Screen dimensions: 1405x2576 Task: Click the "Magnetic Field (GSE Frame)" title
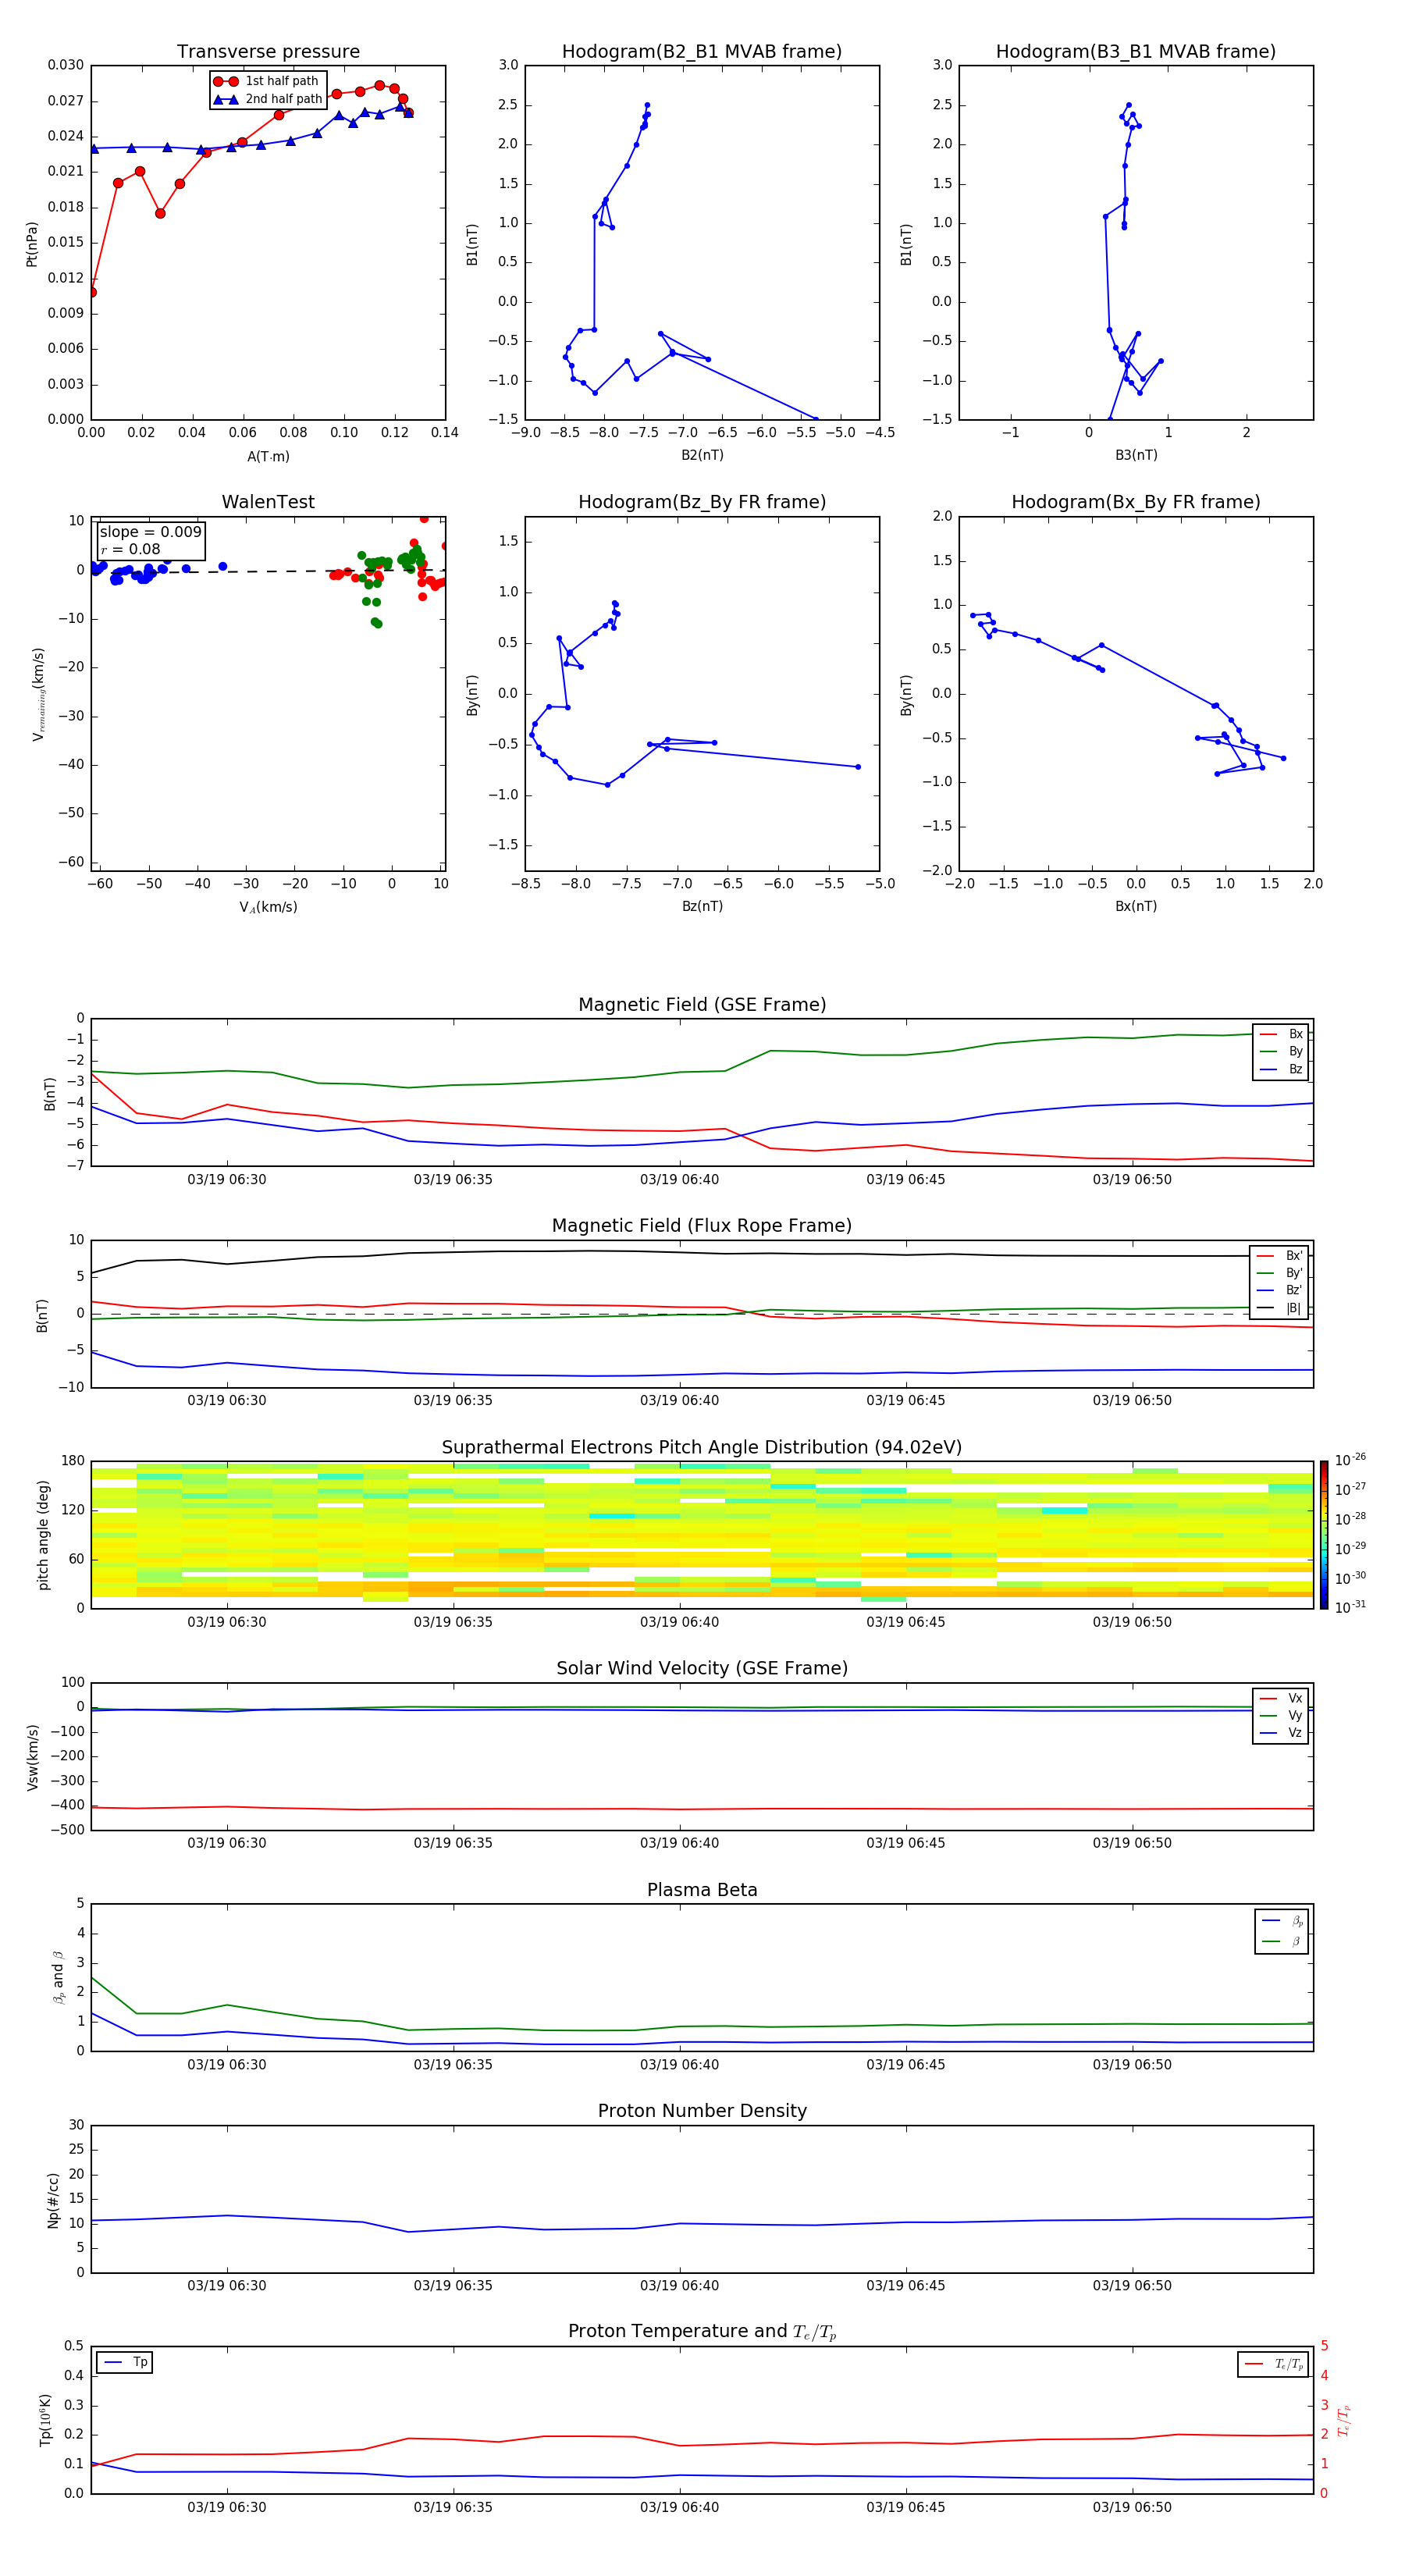click(x=702, y=1005)
